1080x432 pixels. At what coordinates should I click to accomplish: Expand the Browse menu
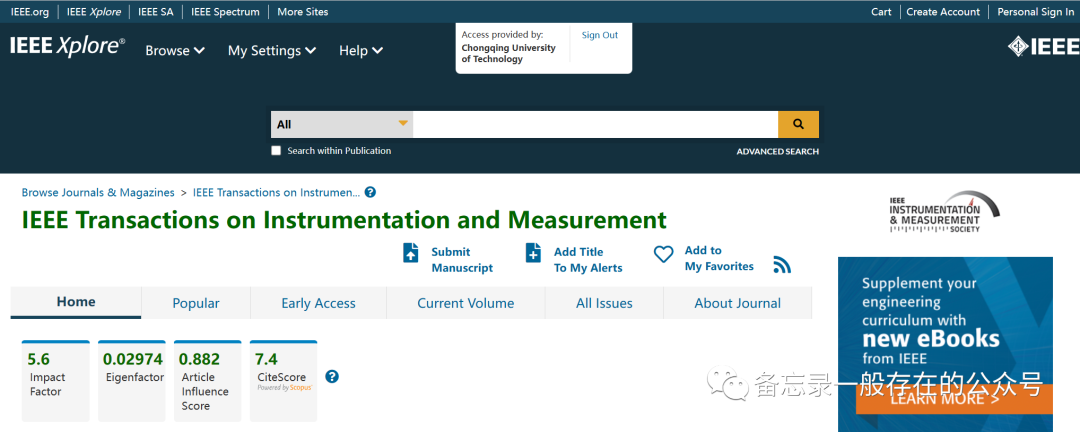(x=175, y=50)
